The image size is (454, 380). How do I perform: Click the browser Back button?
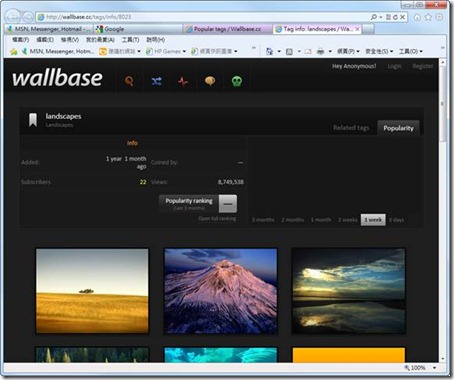(x=13, y=16)
